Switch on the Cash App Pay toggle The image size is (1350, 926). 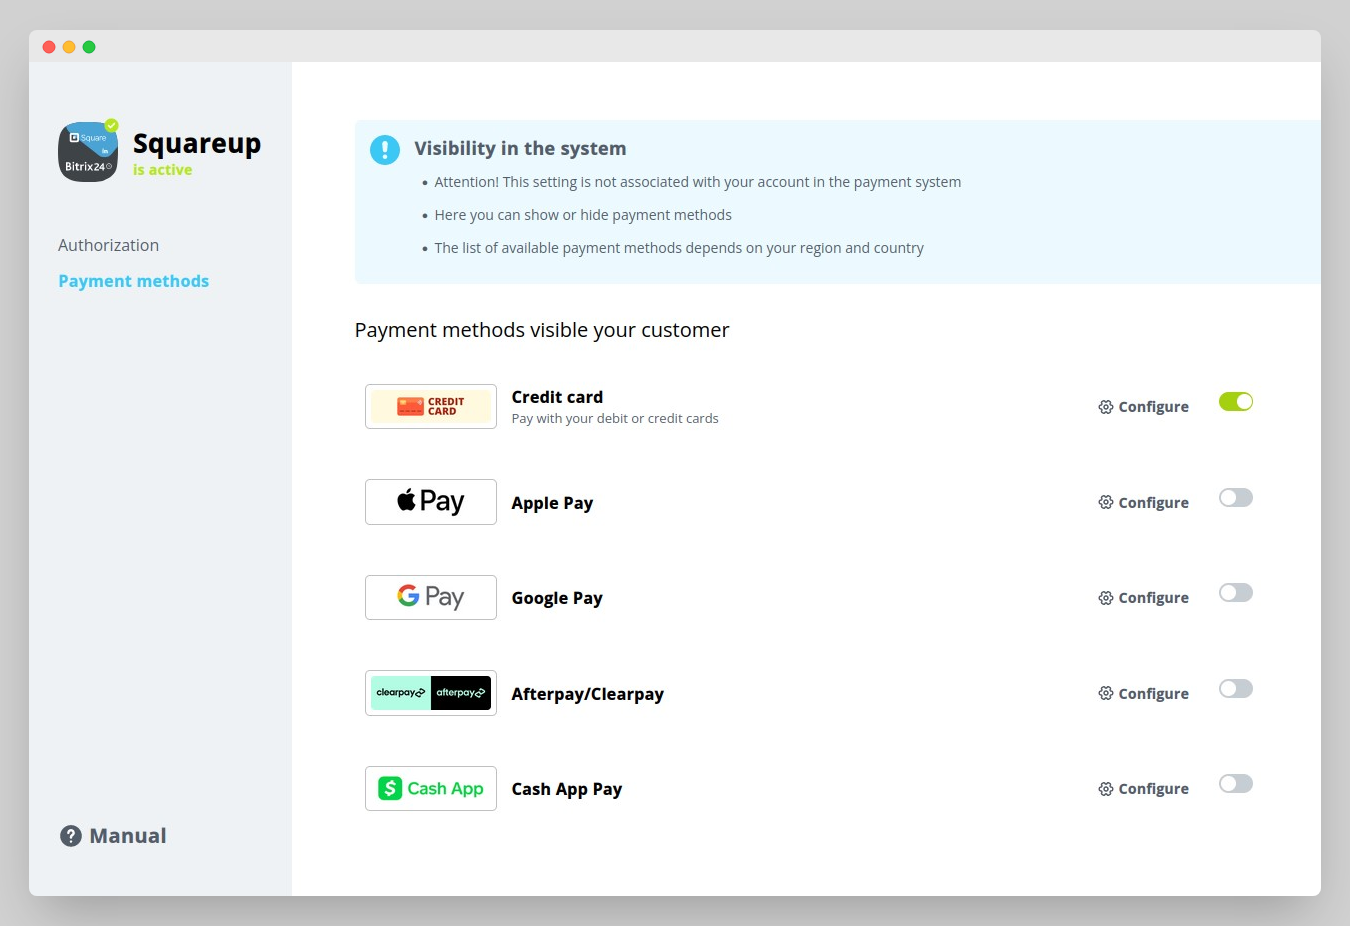tap(1236, 784)
